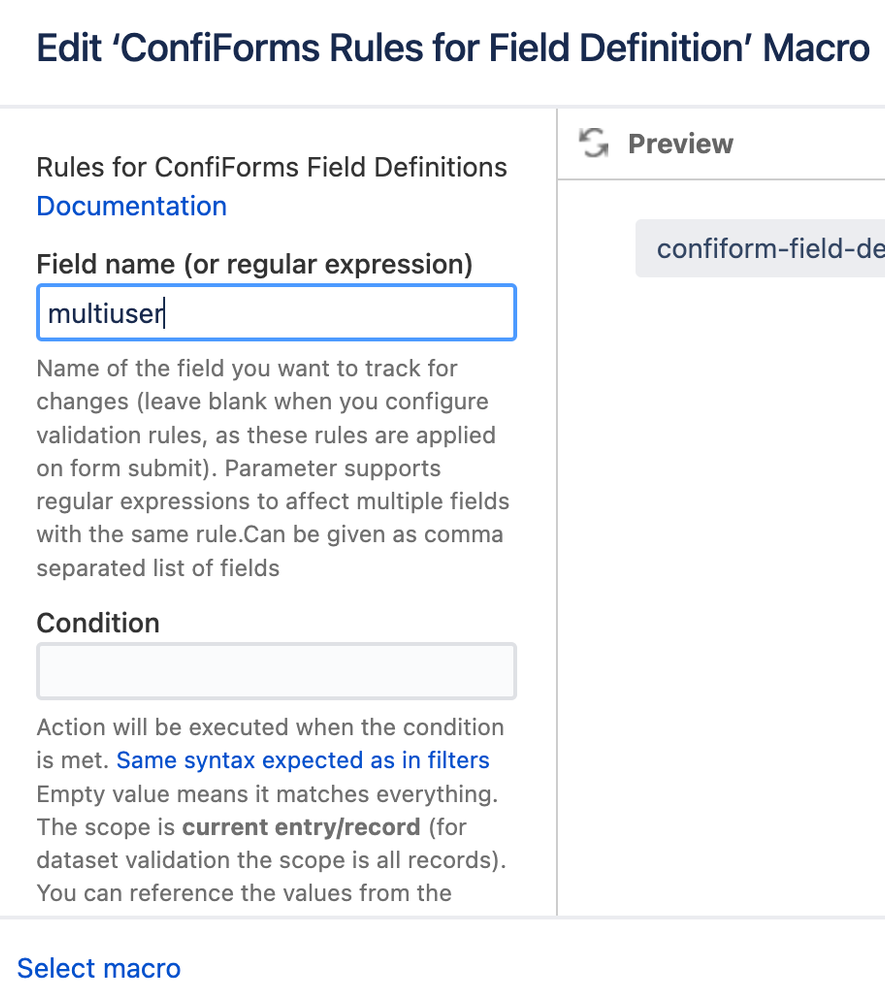Open the Documentation link
885x999 pixels.
(131, 206)
